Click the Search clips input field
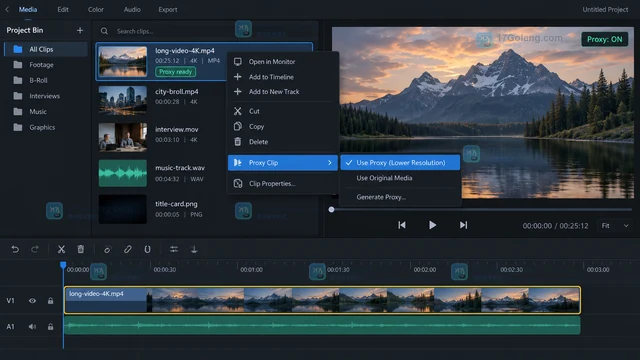The width and height of the screenshot is (640, 360). pyautogui.click(x=167, y=31)
